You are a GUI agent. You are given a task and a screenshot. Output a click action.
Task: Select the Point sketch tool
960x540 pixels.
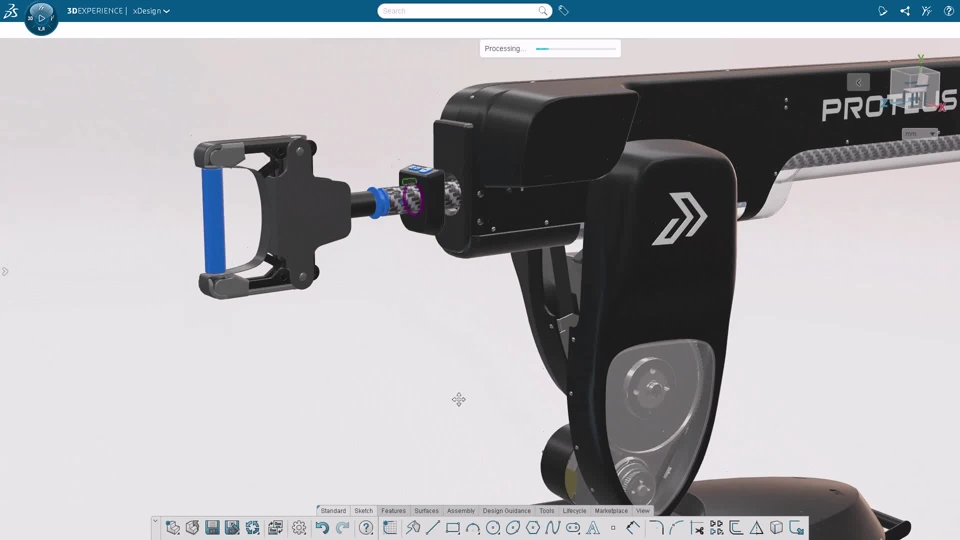click(613, 528)
